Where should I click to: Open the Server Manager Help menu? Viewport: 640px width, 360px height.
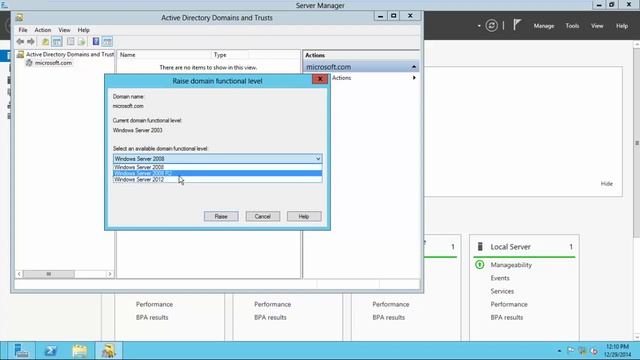622,26
